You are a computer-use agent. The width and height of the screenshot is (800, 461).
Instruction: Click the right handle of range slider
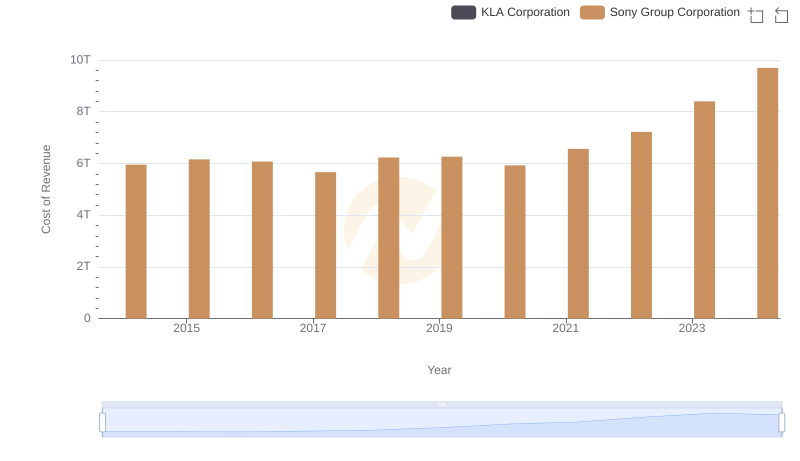tap(782, 423)
